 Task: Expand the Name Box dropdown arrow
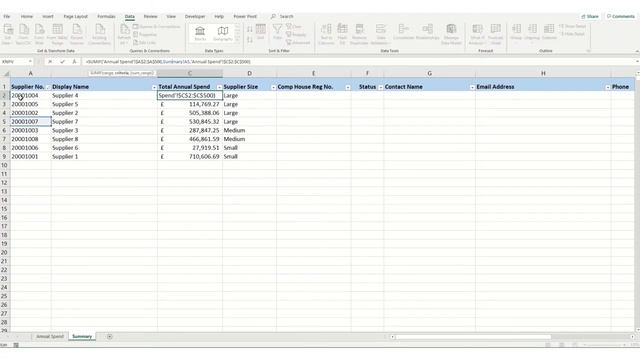[x=30, y=62]
